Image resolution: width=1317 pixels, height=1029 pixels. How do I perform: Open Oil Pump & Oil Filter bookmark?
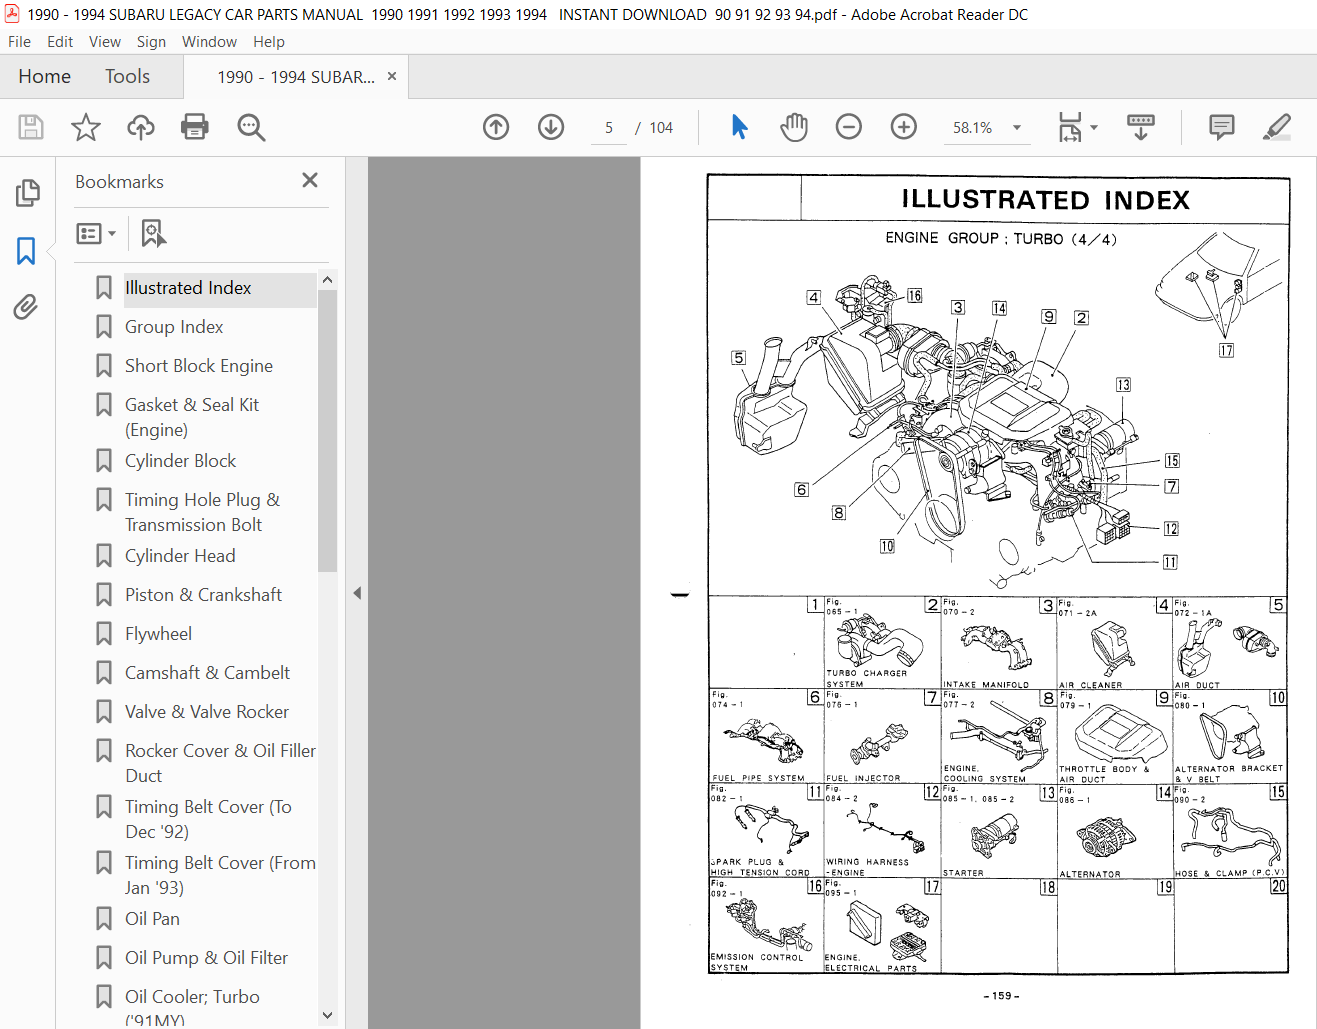pyautogui.click(x=206, y=958)
